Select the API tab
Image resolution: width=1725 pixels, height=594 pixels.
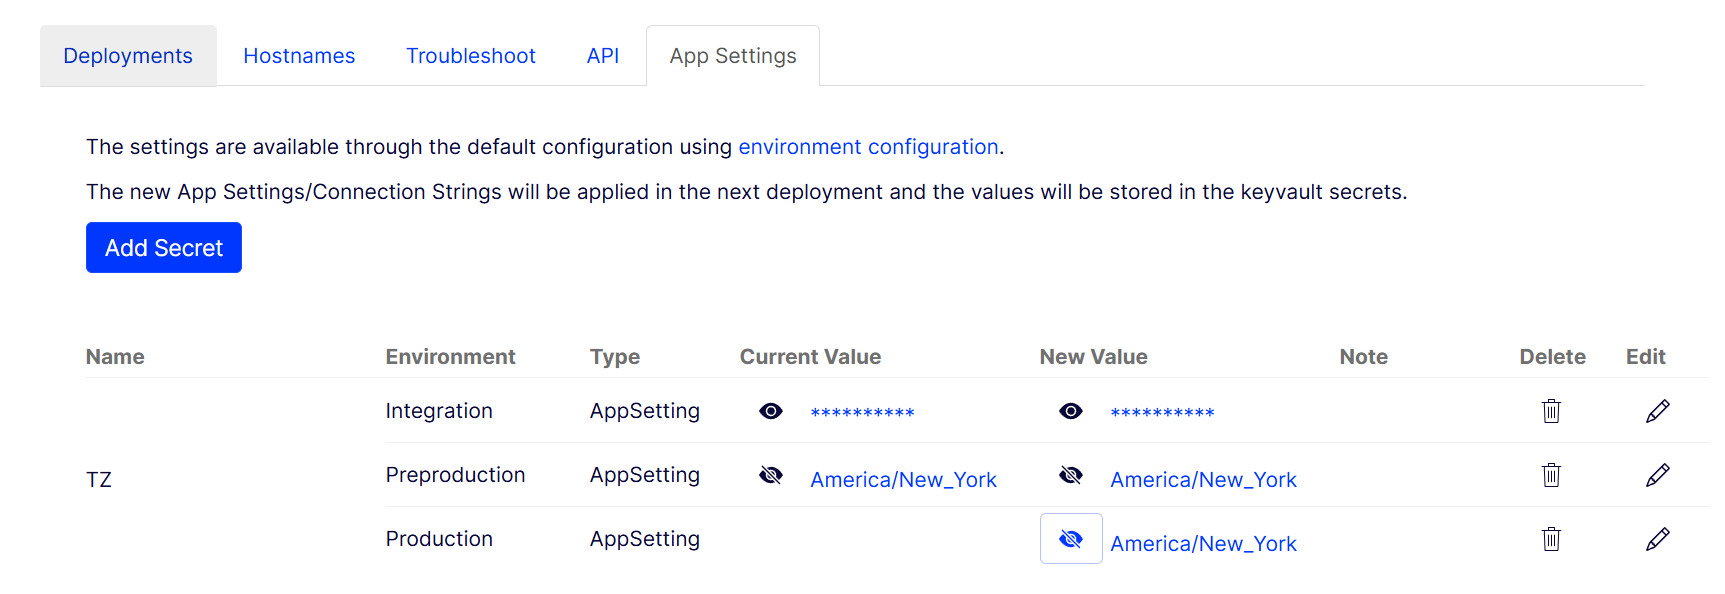point(603,56)
